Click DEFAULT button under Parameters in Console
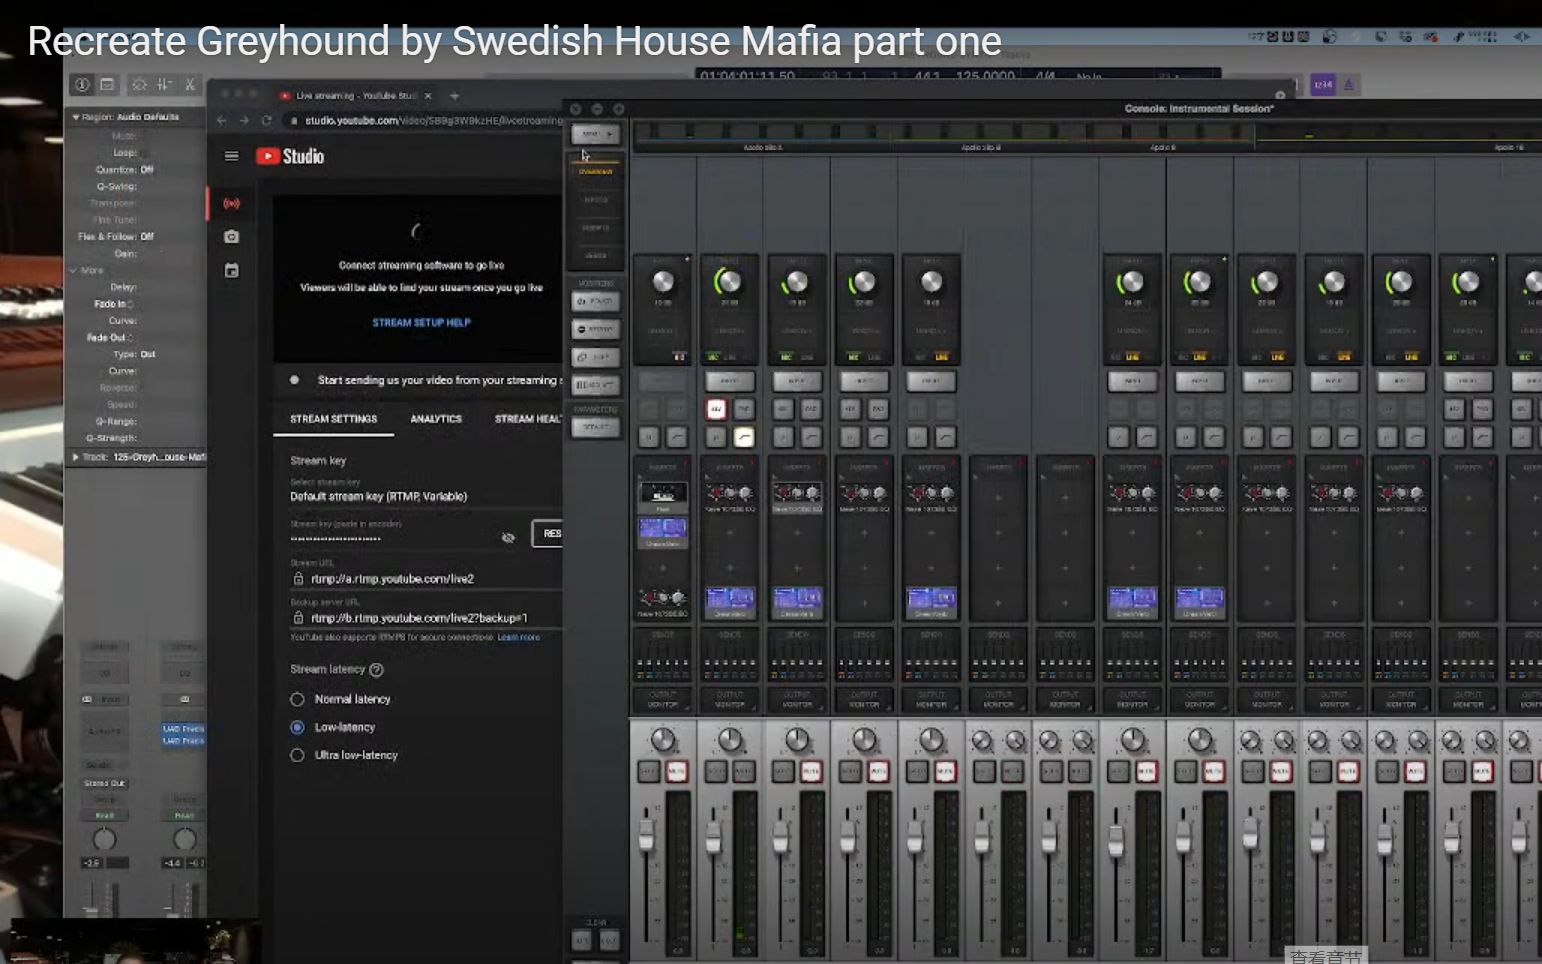This screenshot has width=1542, height=964. [595, 427]
